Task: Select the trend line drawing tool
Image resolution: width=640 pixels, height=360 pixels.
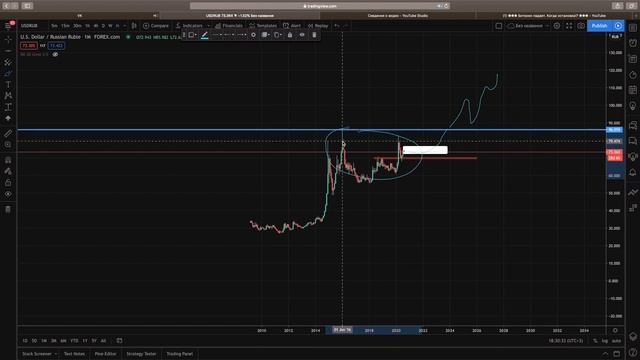Action: pos(8,51)
